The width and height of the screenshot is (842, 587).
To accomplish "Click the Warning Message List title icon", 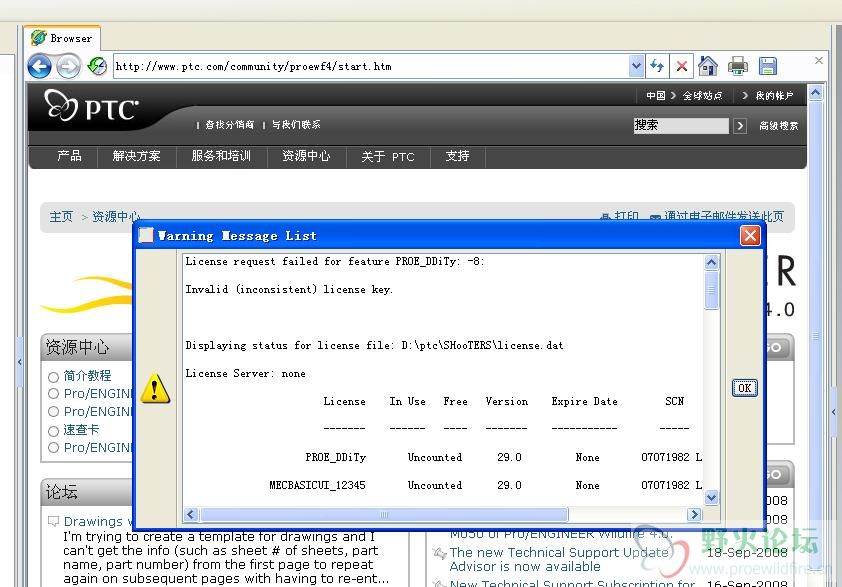I will 146,235.
